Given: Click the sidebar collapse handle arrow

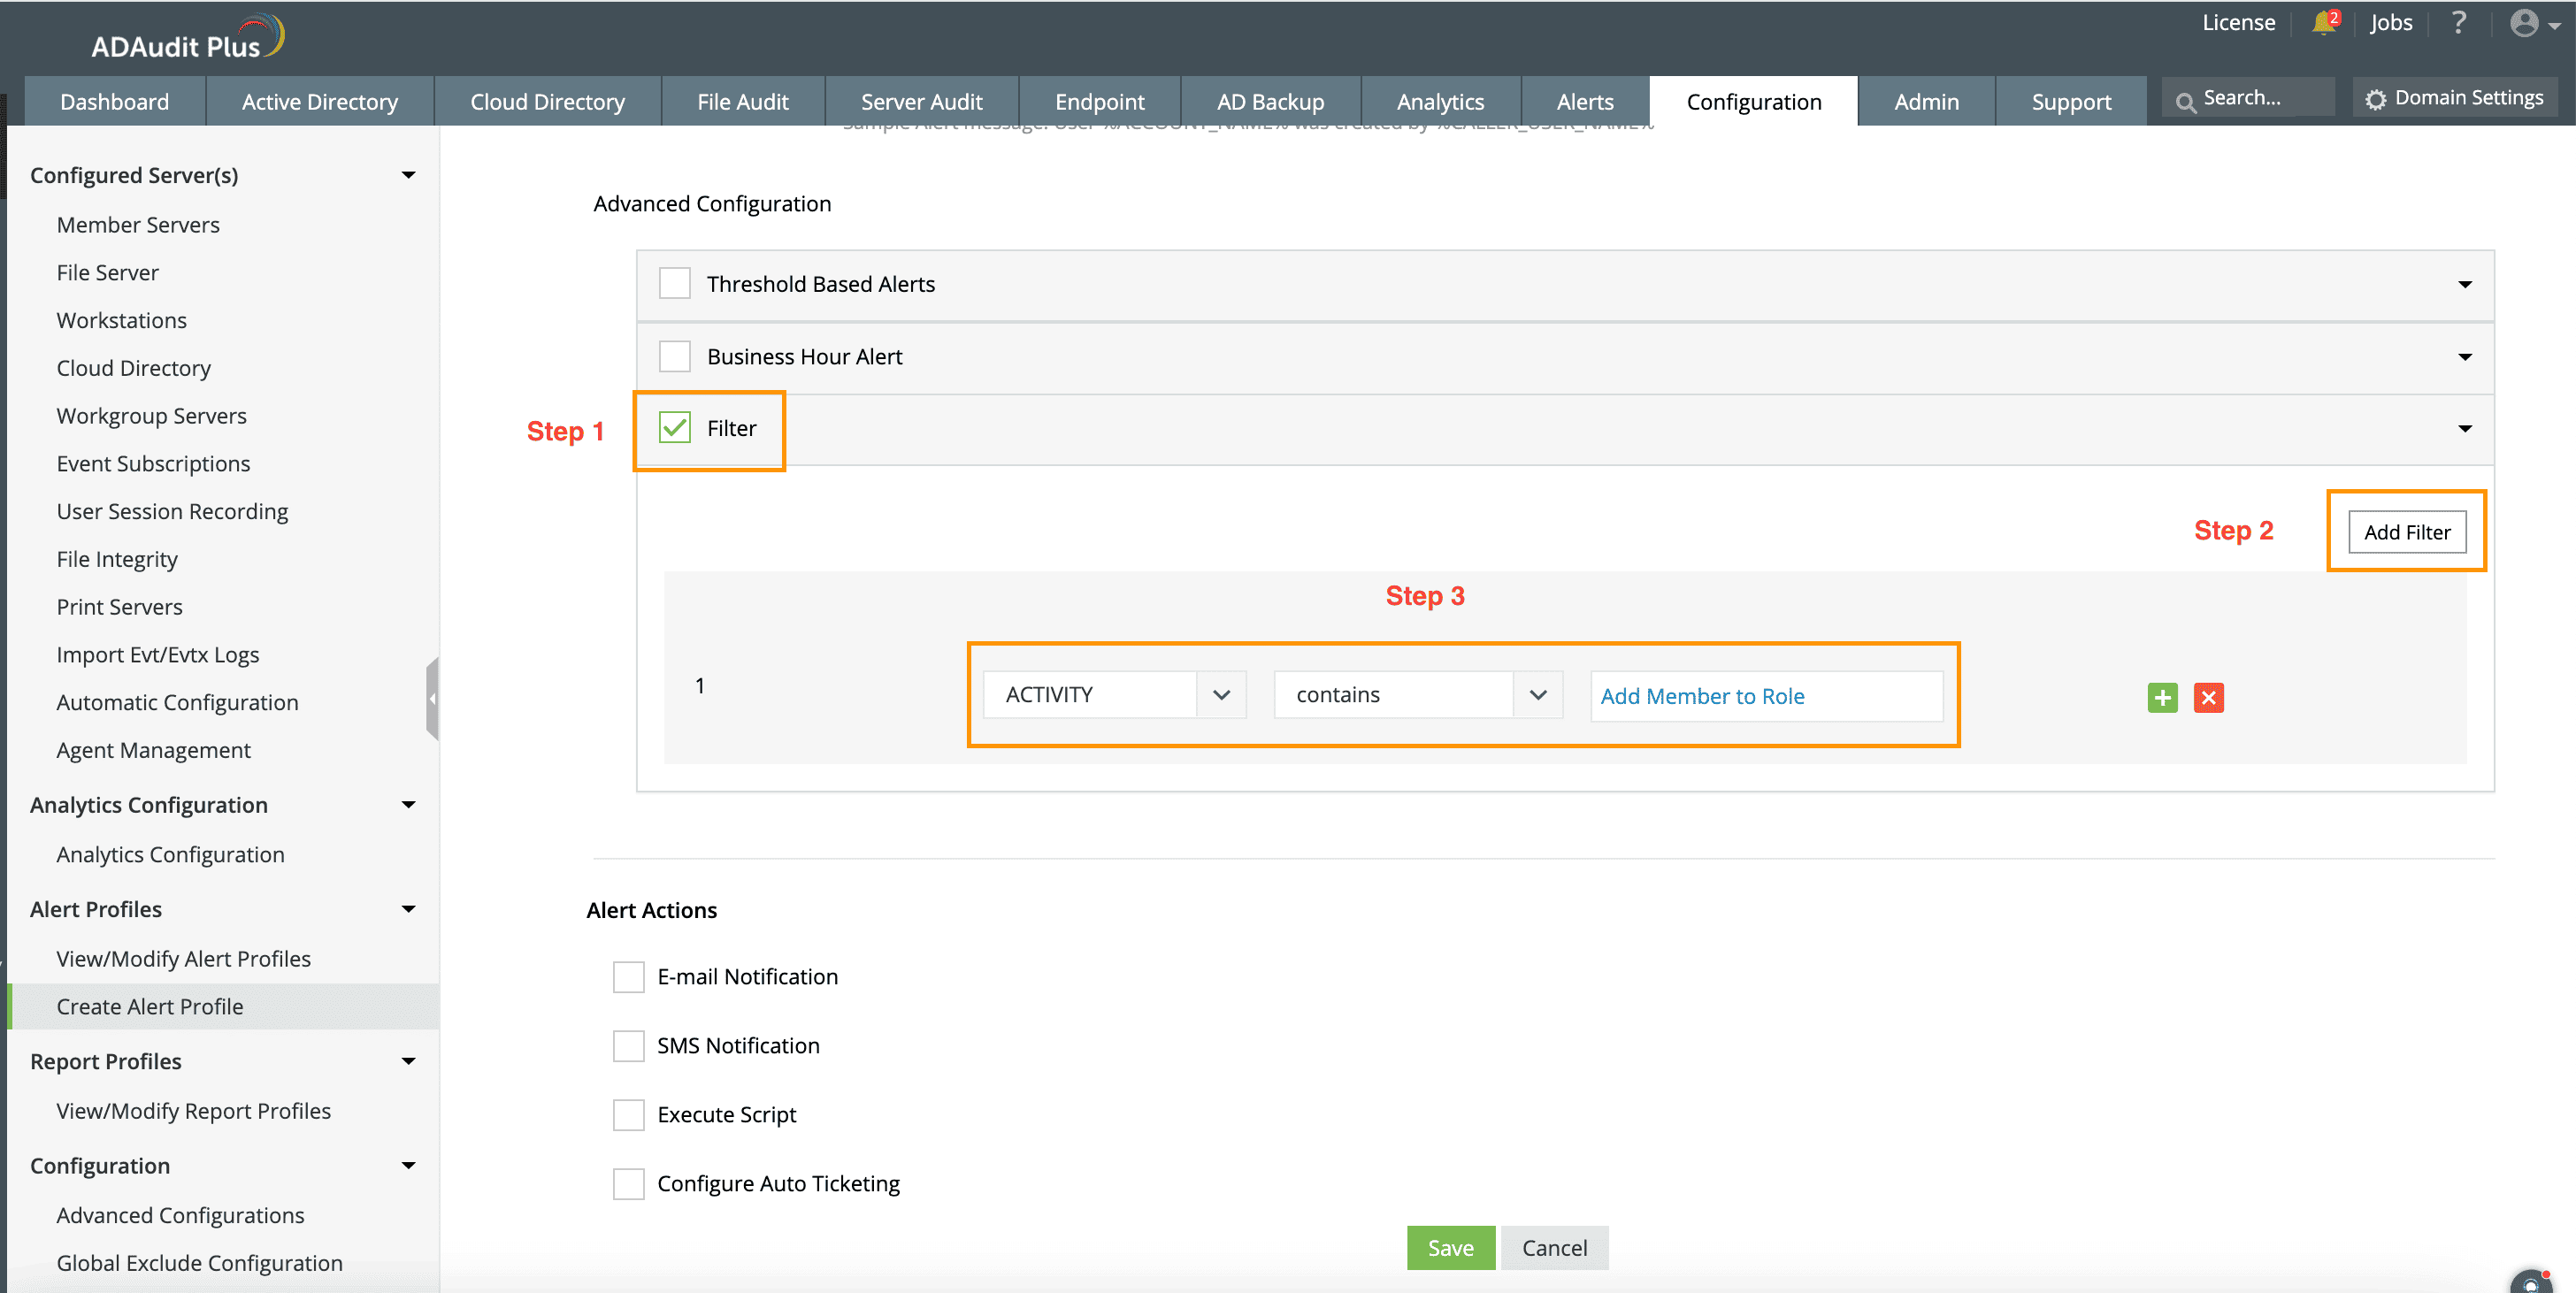Looking at the screenshot, I should 432,698.
